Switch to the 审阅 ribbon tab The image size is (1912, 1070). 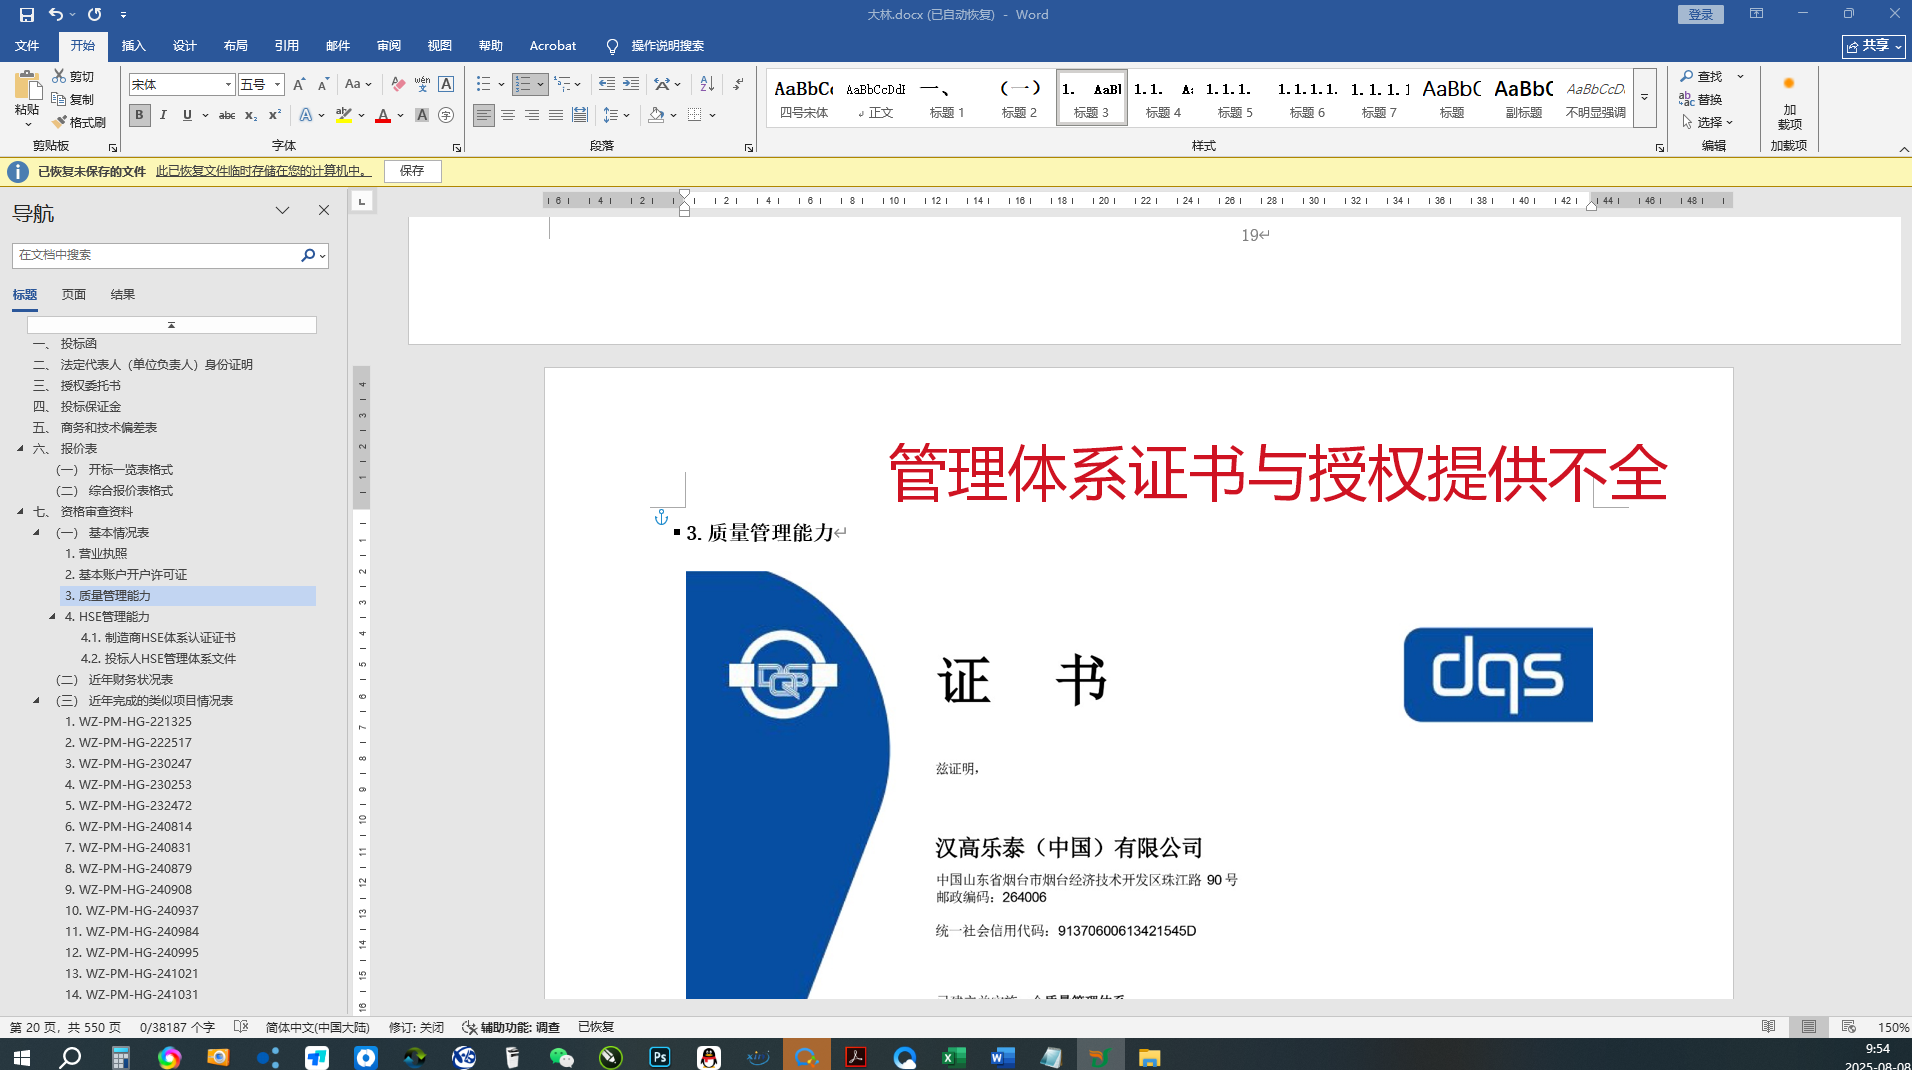tap(389, 46)
